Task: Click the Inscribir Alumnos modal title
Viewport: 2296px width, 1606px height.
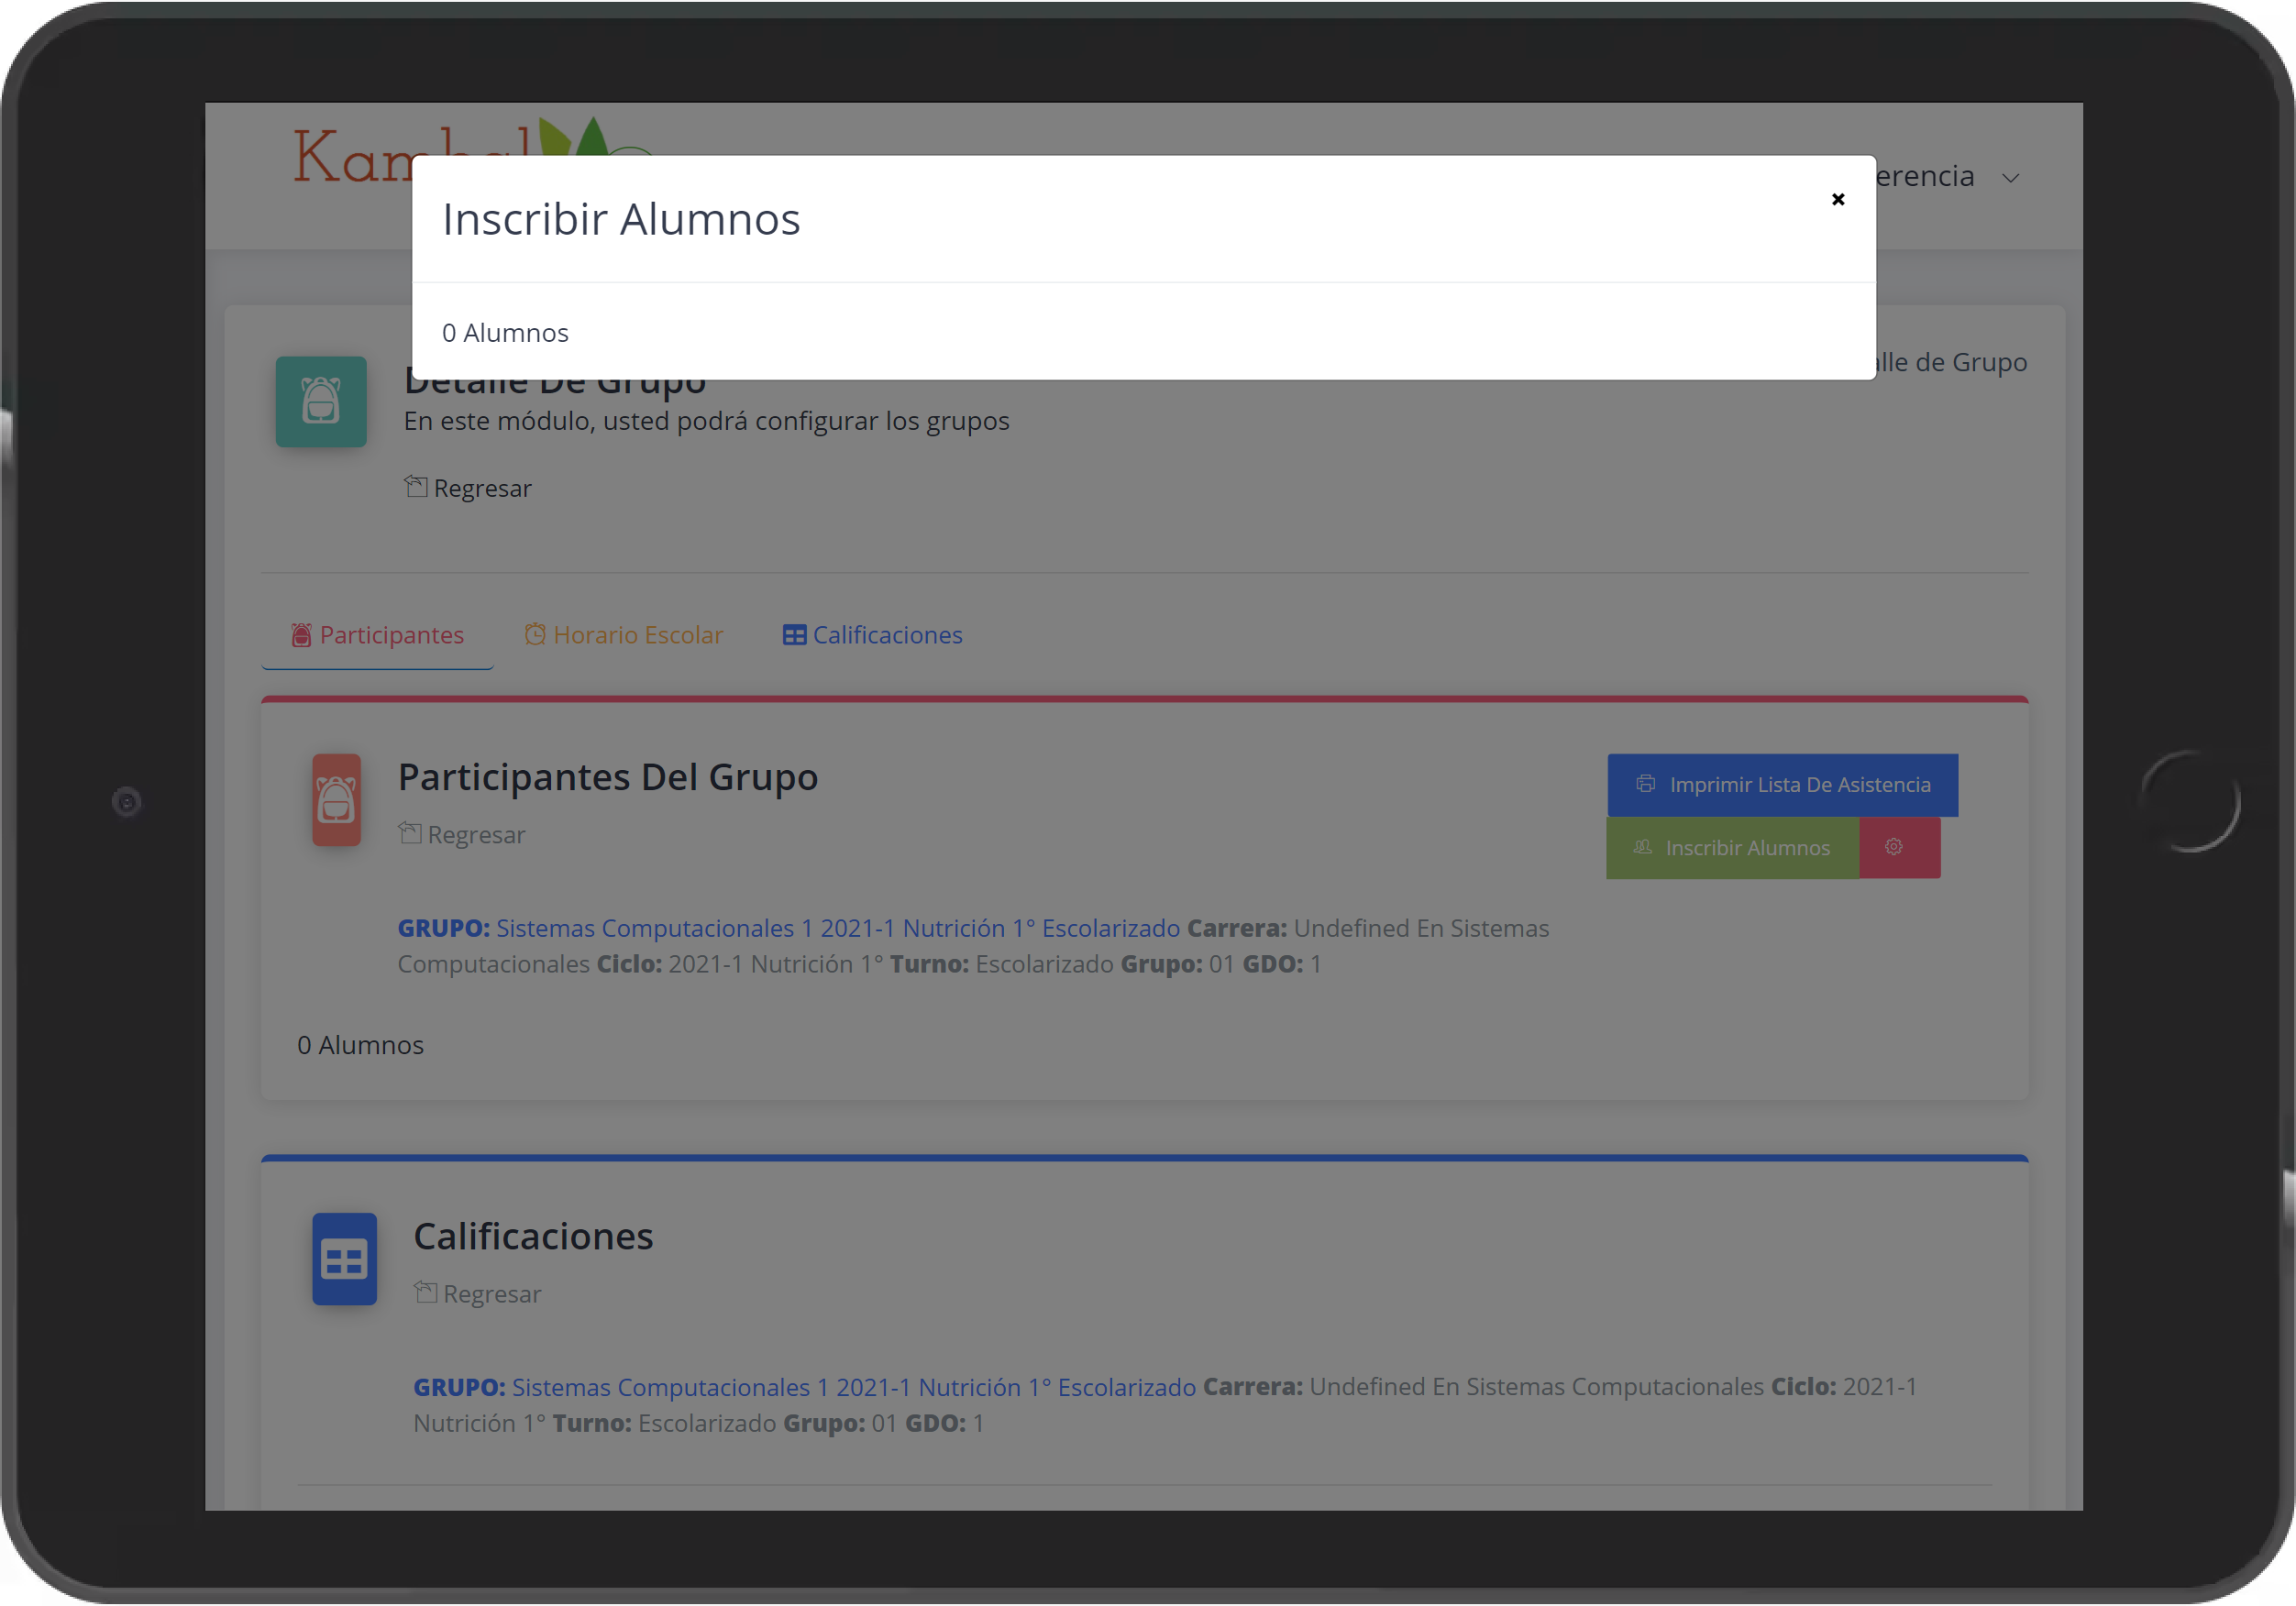Action: pyautogui.click(x=621, y=219)
